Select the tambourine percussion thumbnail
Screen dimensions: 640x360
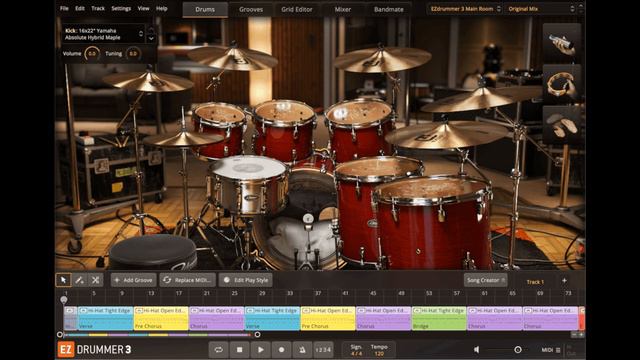562,84
